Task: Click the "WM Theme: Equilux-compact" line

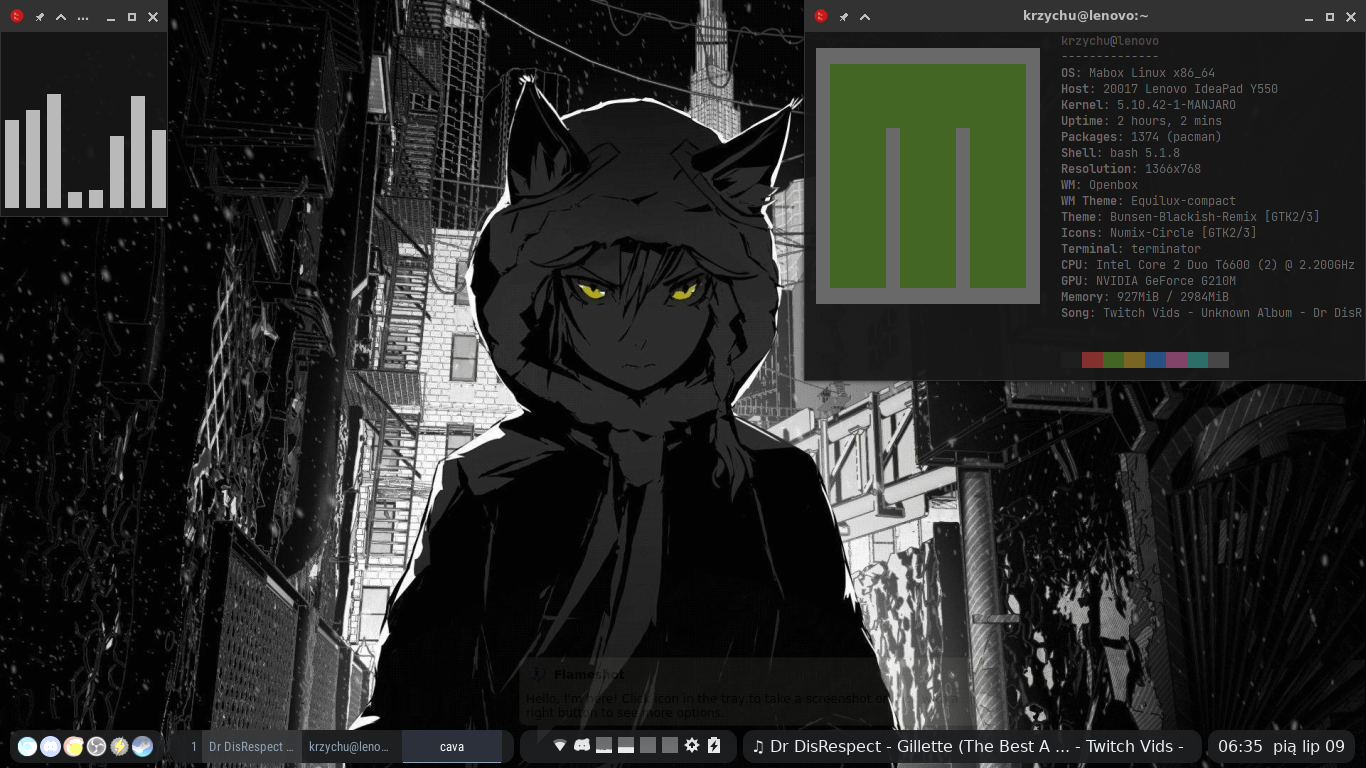Action: [x=1148, y=201]
